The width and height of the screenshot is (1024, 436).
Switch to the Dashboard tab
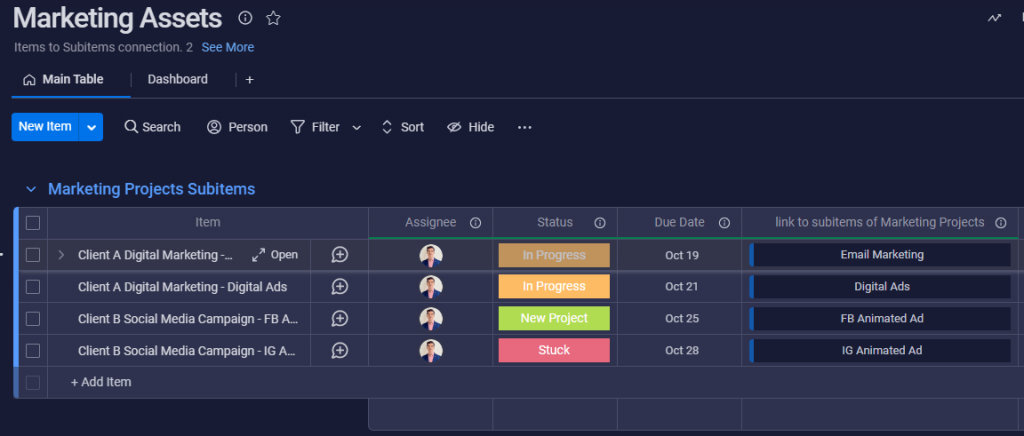[x=178, y=80]
